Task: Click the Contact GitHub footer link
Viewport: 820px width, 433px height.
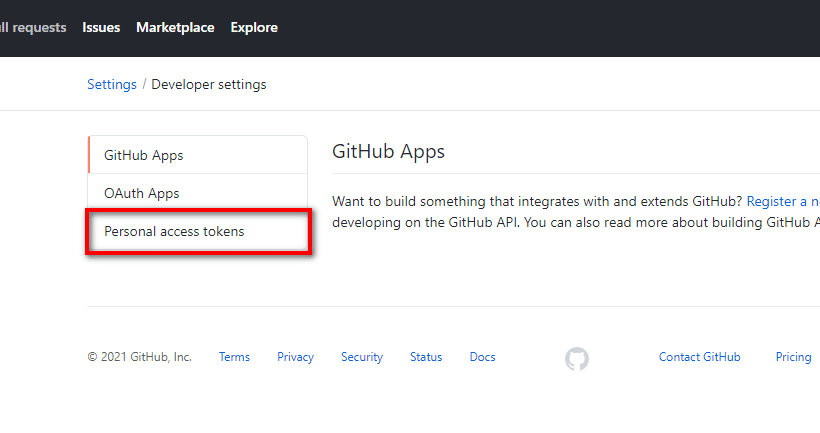Action: [x=700, y=357]
